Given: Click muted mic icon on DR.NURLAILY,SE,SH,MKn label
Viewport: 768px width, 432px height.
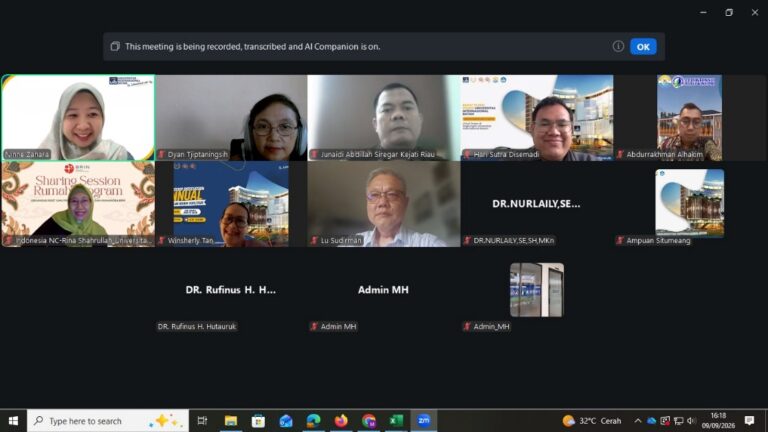Looking at the screenshot, I should click(467, 240).
